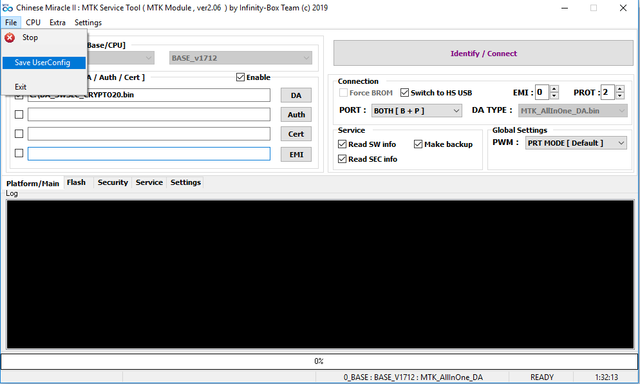This screenshot has width=640, height=384.
Task: Open the Settings menu in menu bar
Action: click(x=88, y=22)
